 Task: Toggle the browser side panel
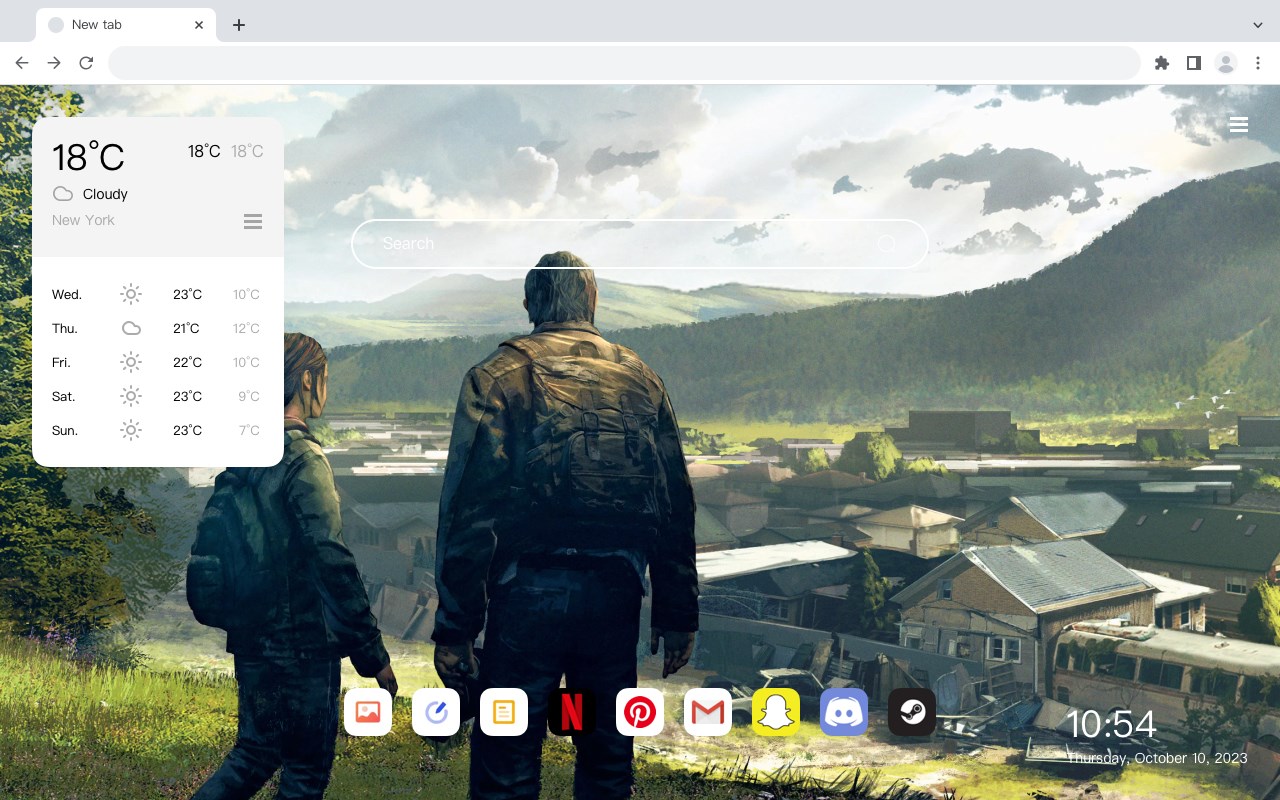[1193, 63]
